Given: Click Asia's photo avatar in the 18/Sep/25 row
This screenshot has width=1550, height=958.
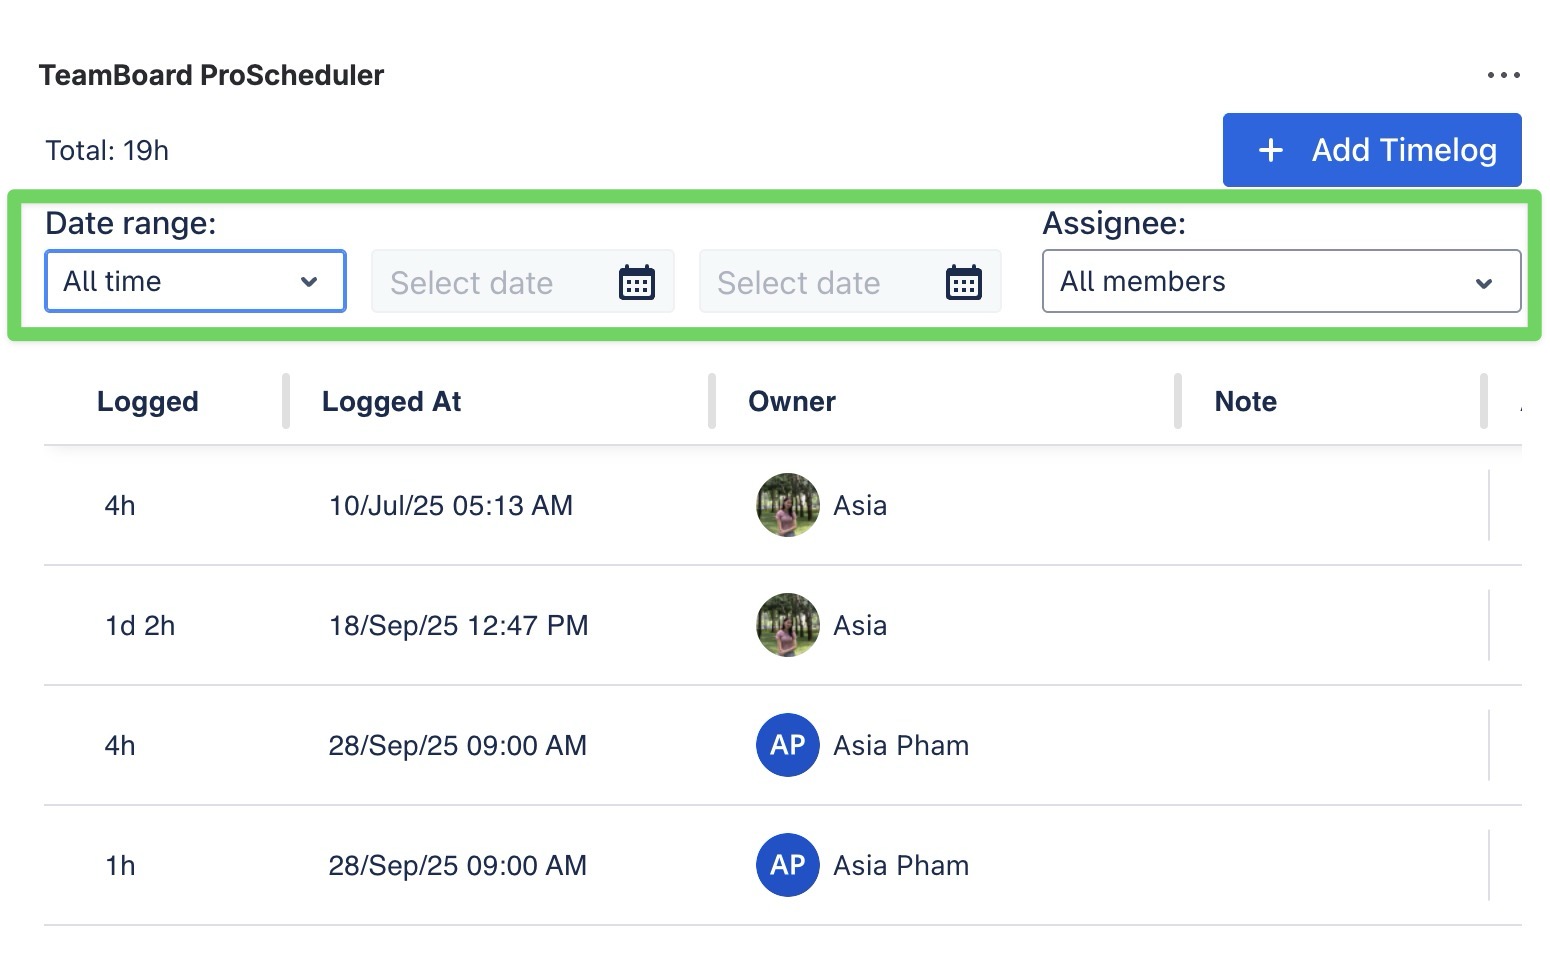Looking at the screenshot, I should click(x=788, y=625).
